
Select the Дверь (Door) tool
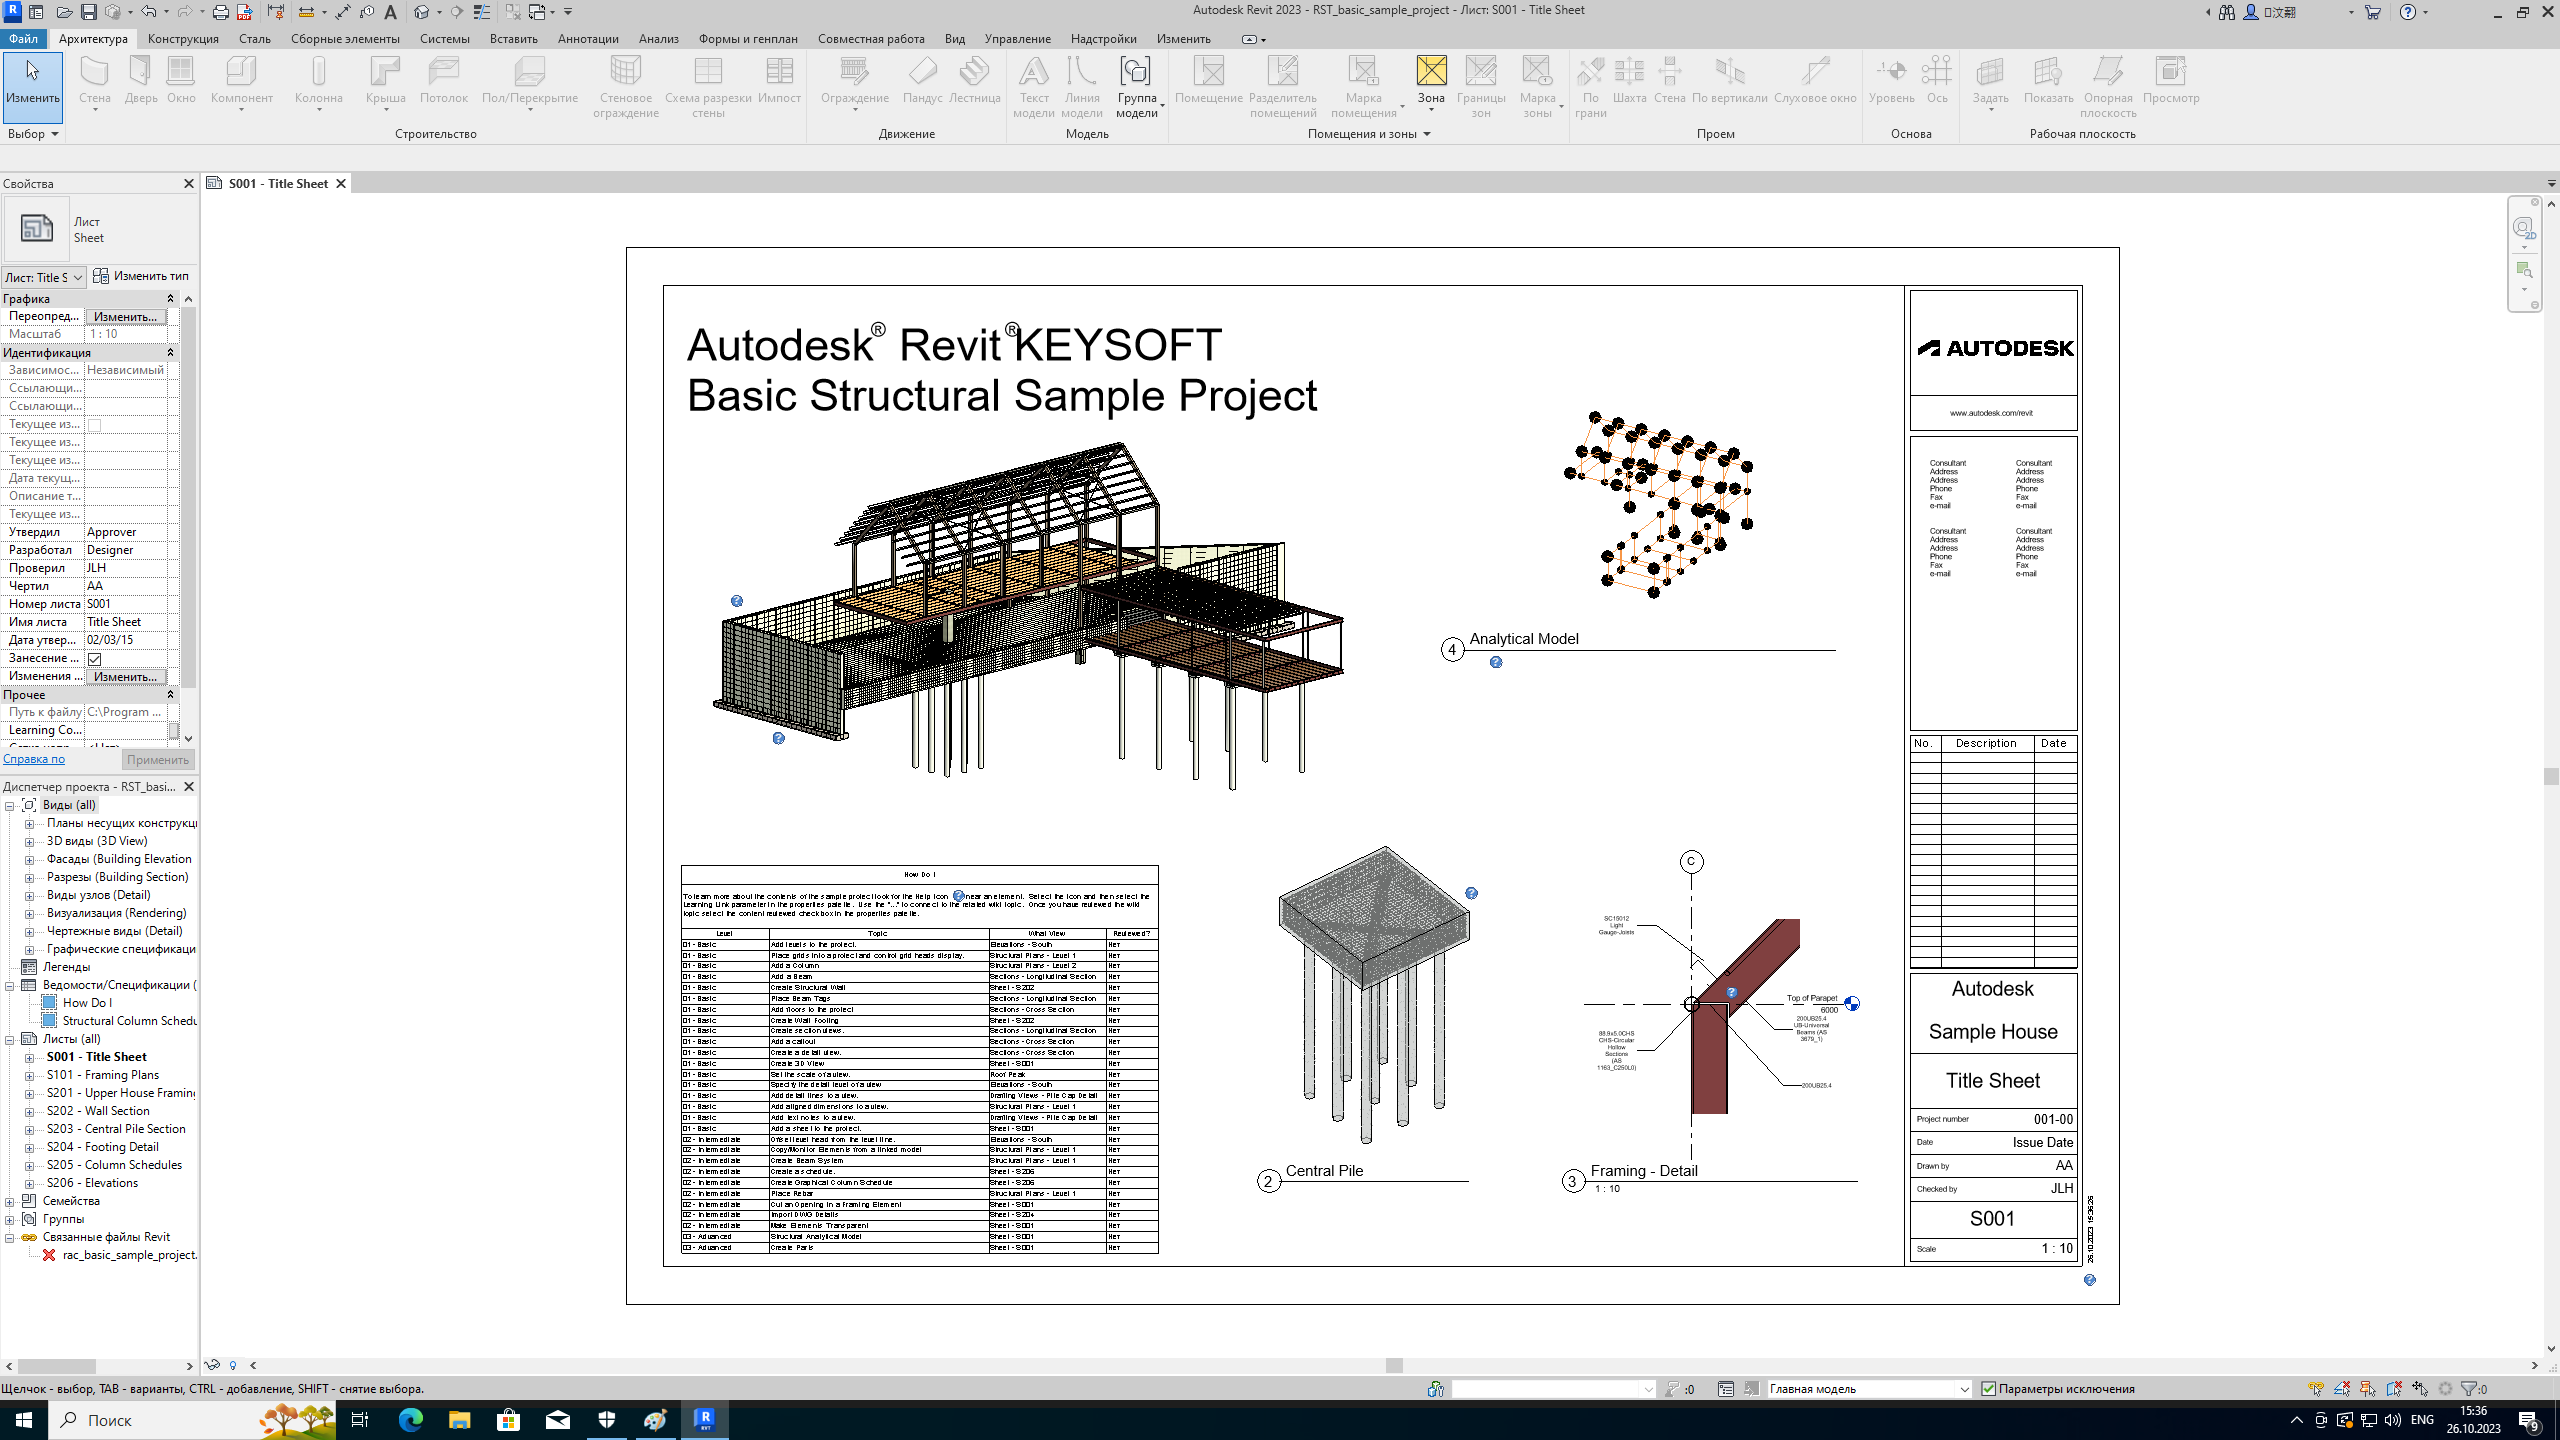pos(141,80)
